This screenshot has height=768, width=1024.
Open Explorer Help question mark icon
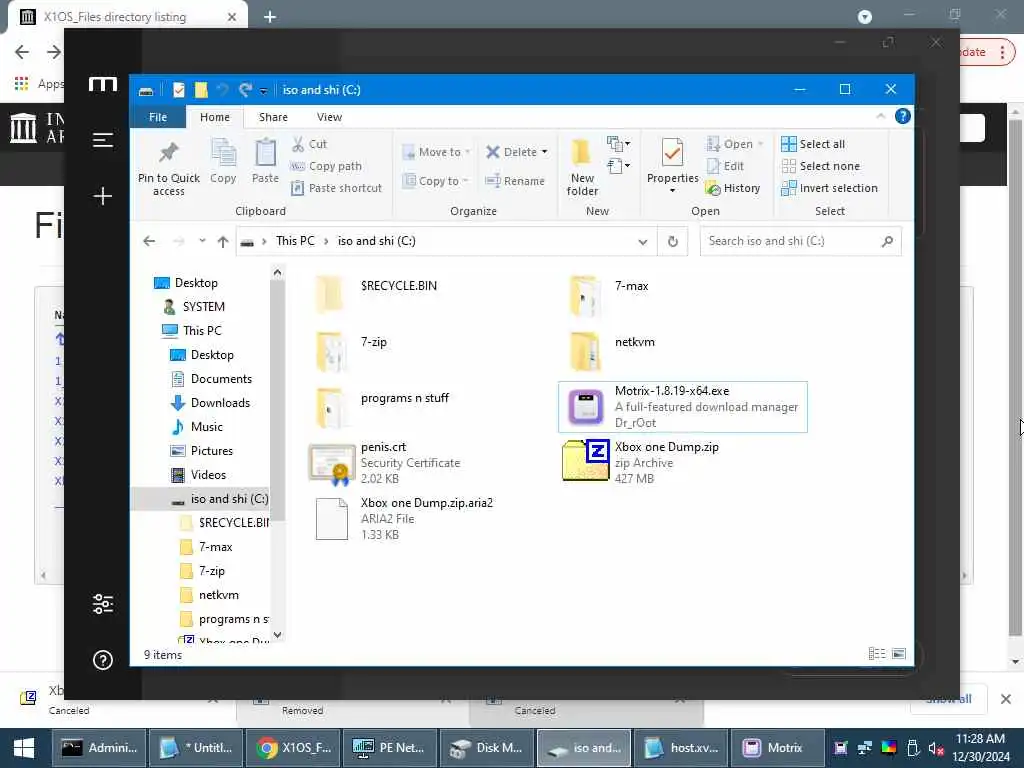[903, 116]
